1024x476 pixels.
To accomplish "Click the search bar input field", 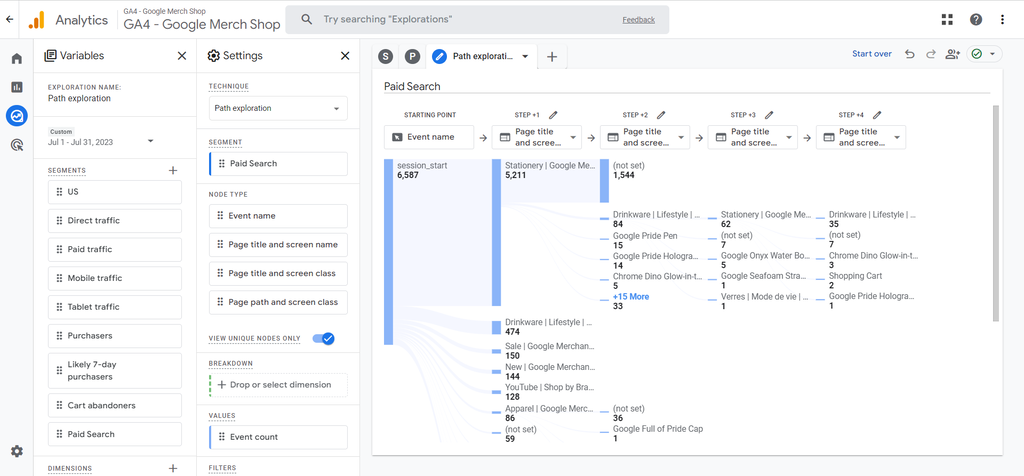I will [x=470, y=19].
